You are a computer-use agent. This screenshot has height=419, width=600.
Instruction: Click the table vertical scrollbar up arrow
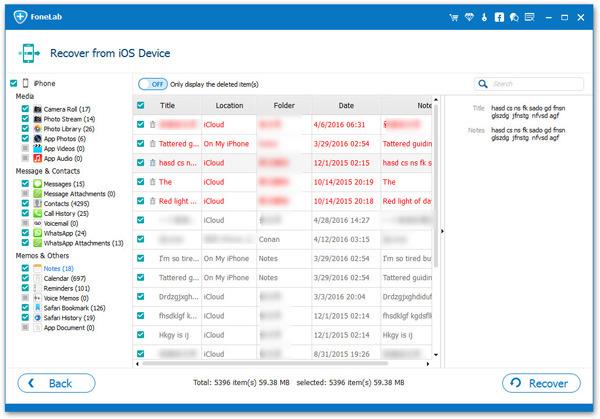(x=435, y=99)
